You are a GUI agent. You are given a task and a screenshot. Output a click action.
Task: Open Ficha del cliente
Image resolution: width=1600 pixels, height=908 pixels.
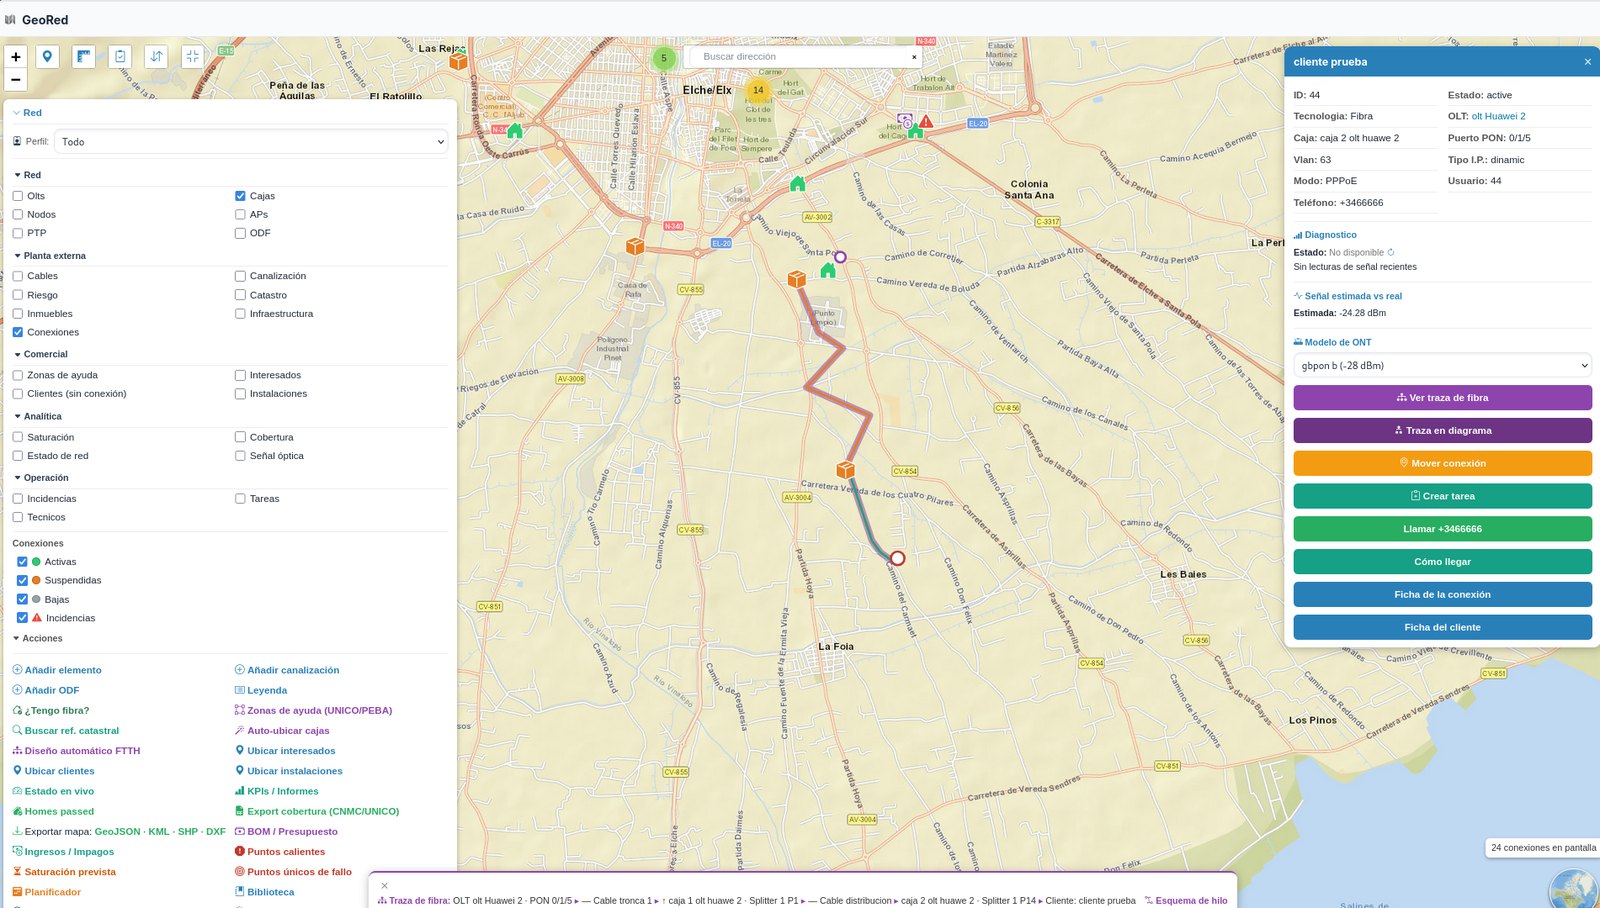coord(1442,628)
